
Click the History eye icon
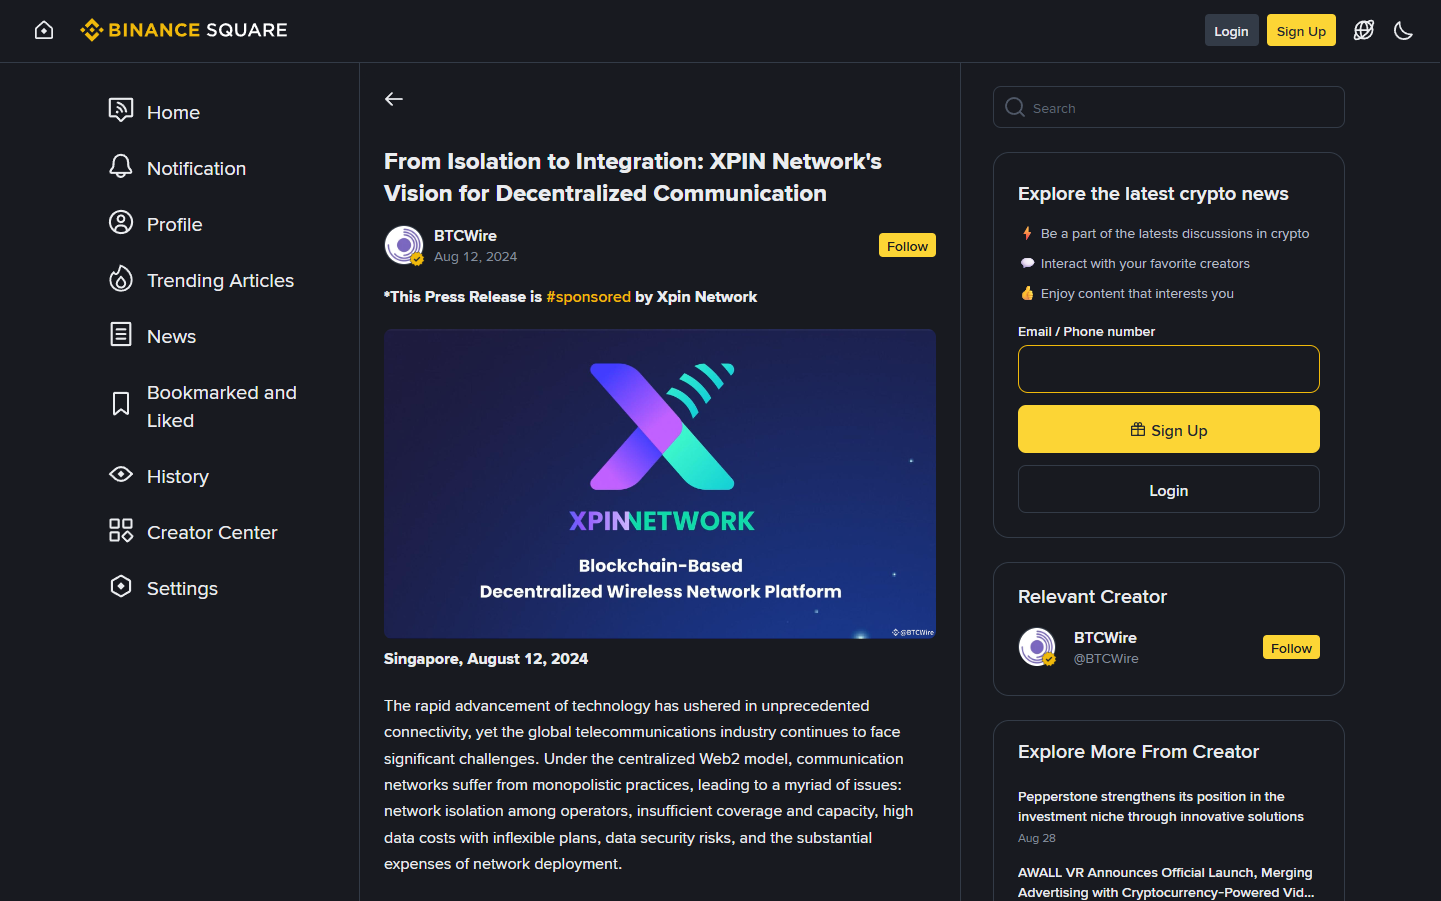[x=121, y=475]
